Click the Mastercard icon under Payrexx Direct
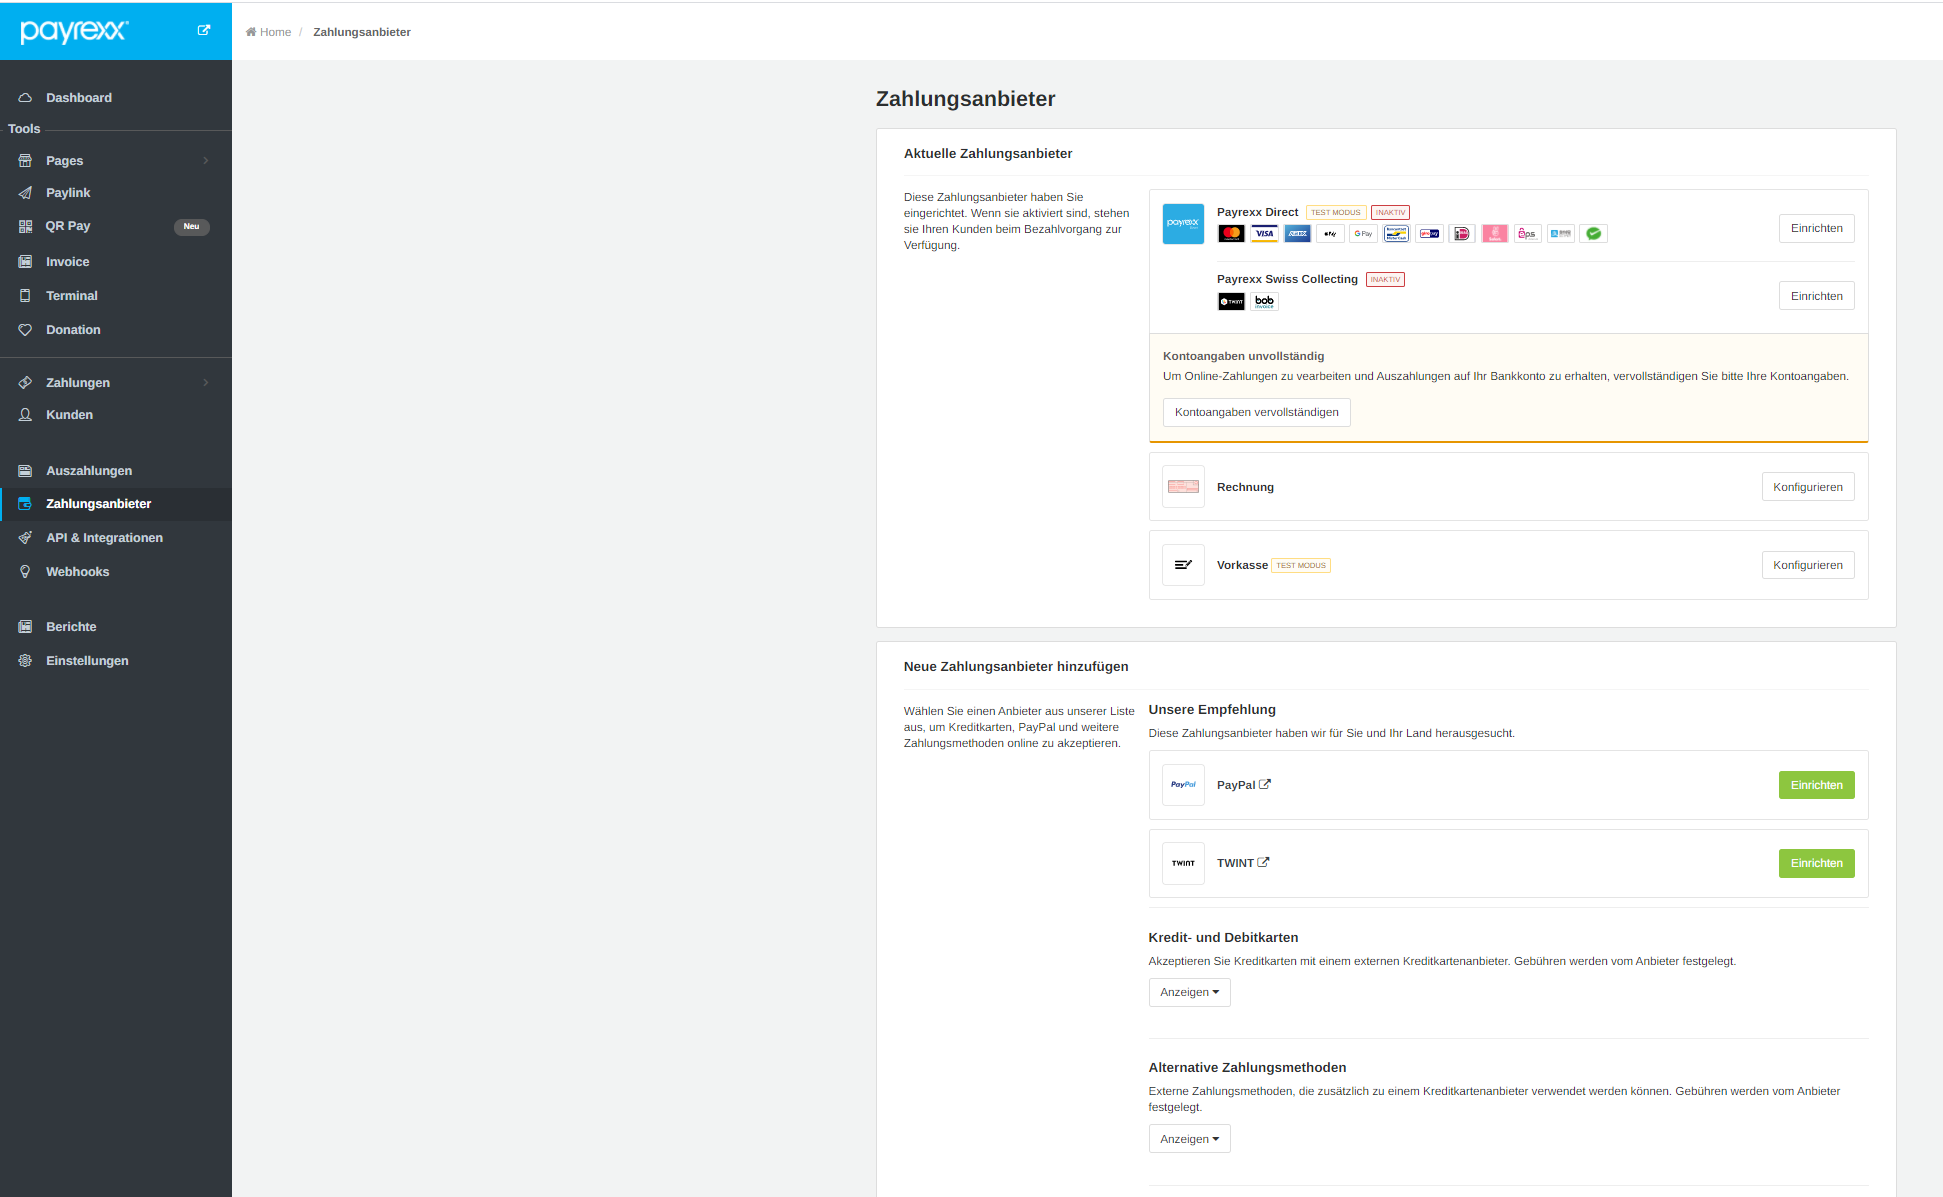 [1231, 234]
